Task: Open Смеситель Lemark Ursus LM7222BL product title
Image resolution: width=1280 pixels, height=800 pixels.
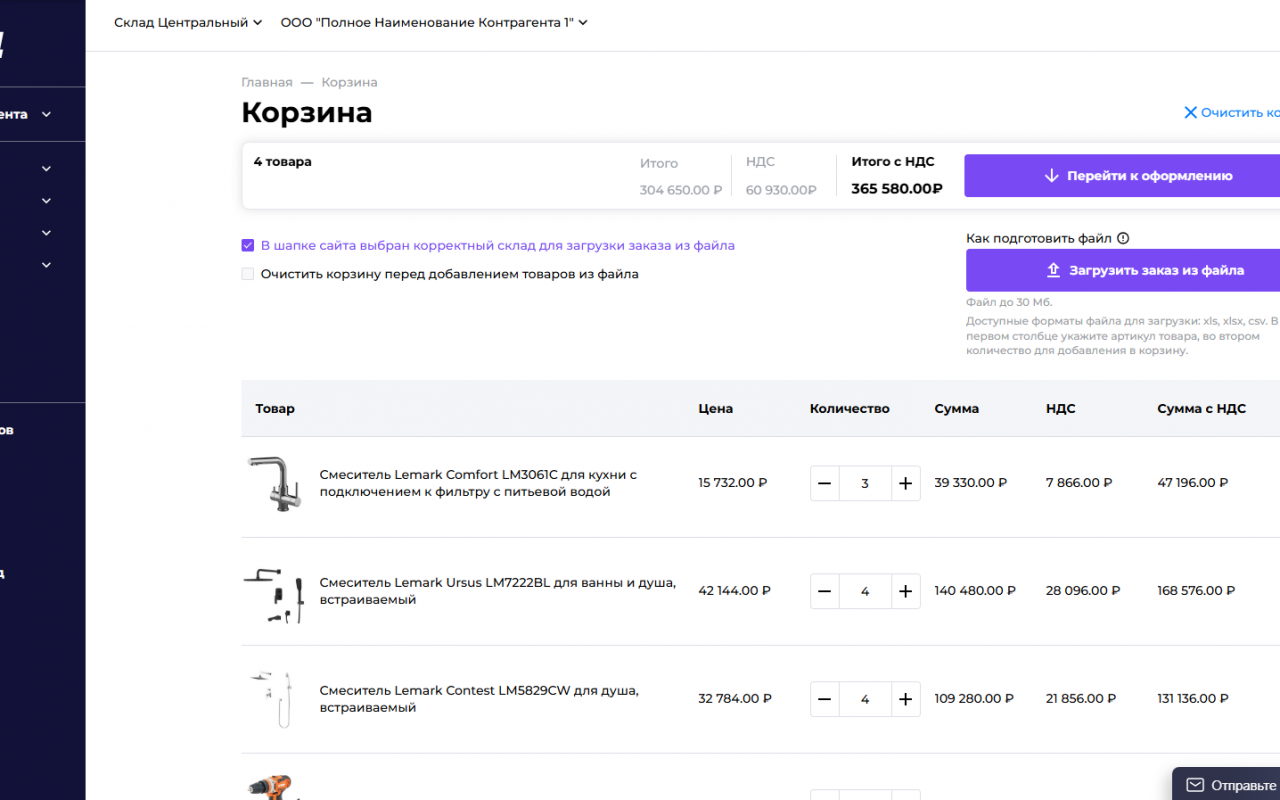Action: pos(498,591)
